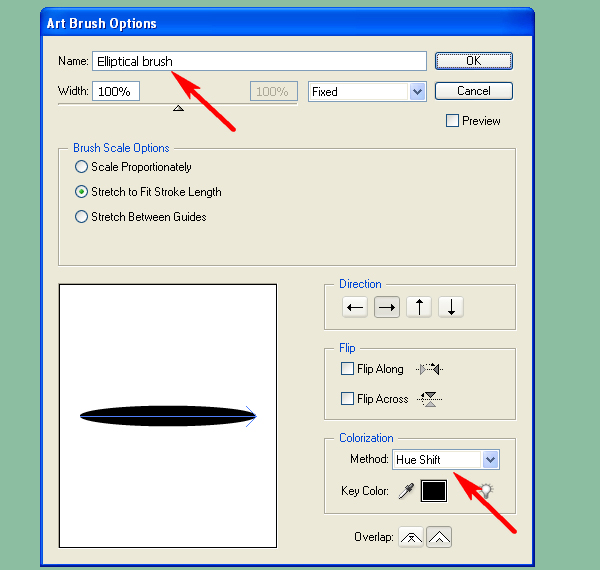
Task: Open colorization tips lightbulb
Action: click(485, 490)
